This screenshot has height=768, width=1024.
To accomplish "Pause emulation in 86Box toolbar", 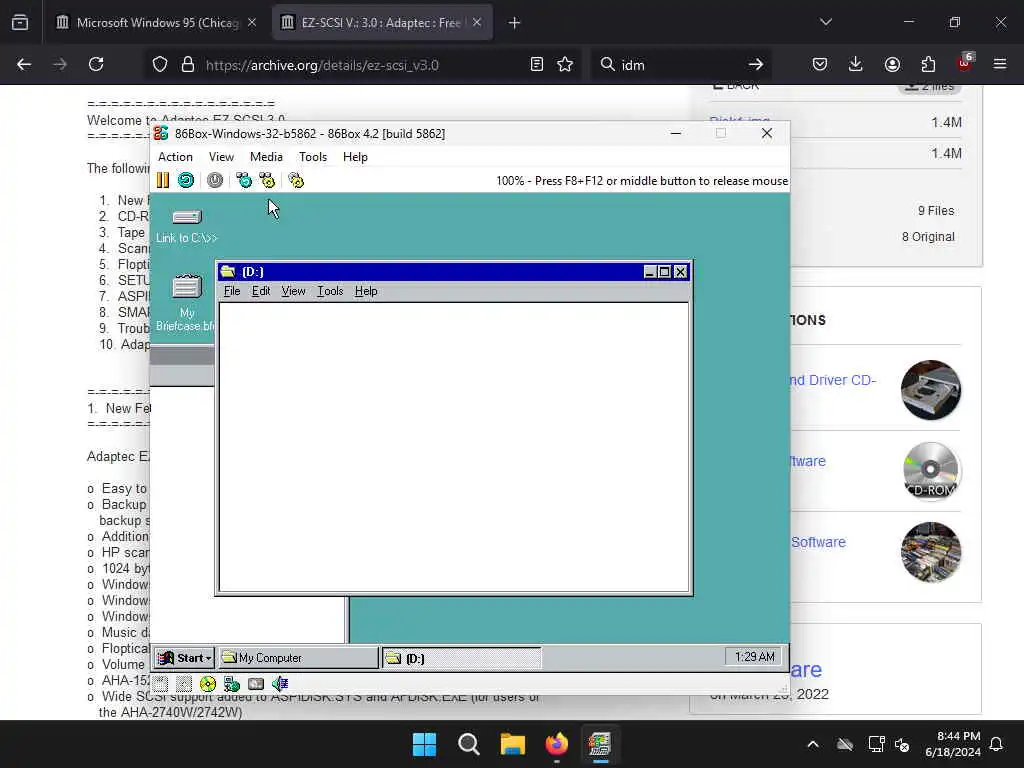I will [x=163, y=180].
